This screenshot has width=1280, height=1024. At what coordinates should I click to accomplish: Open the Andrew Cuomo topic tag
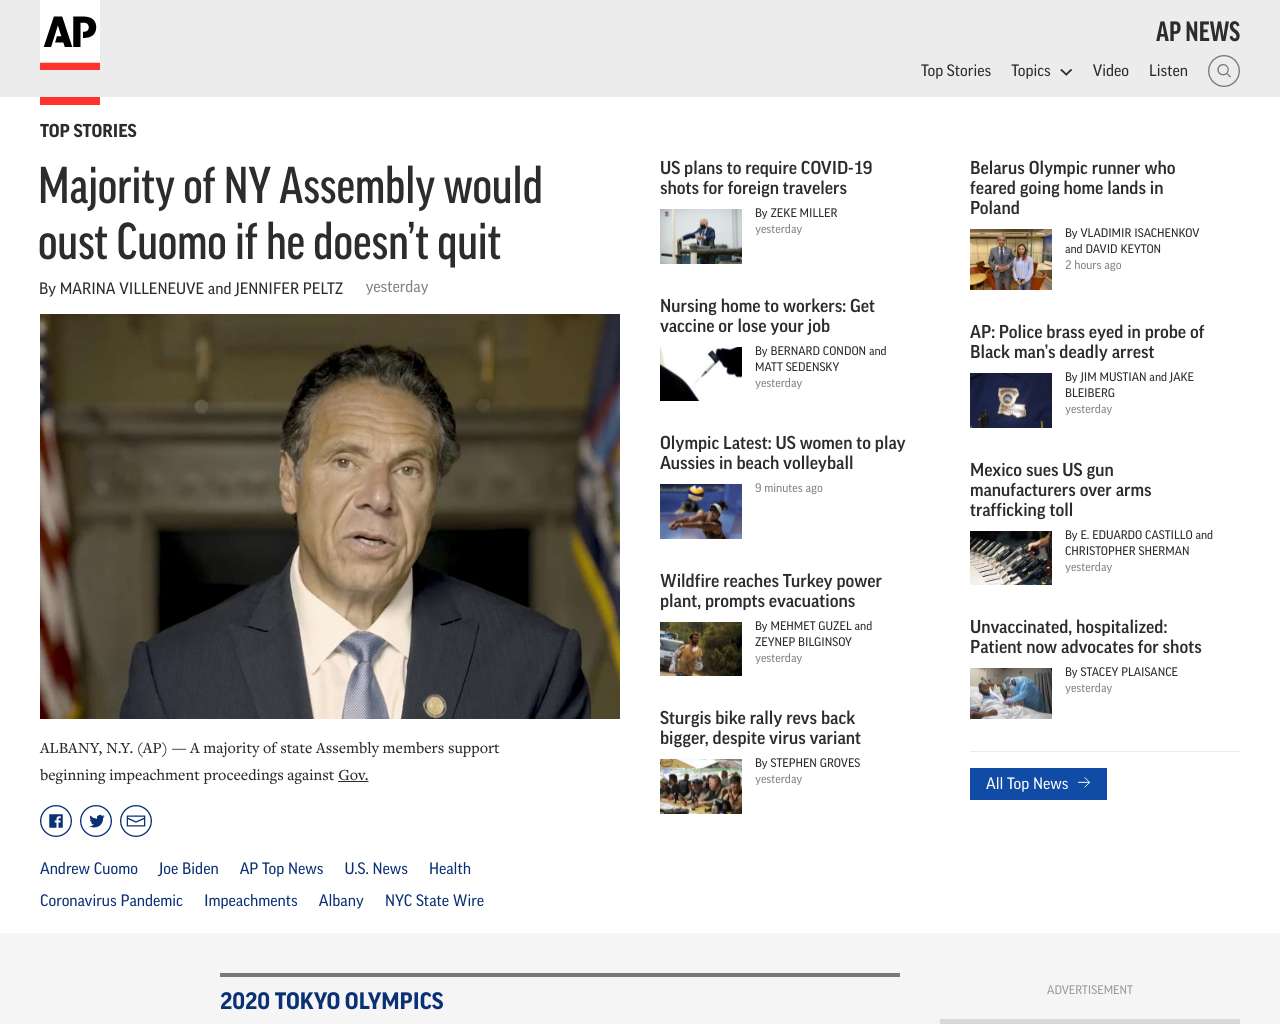pos(89,869)
